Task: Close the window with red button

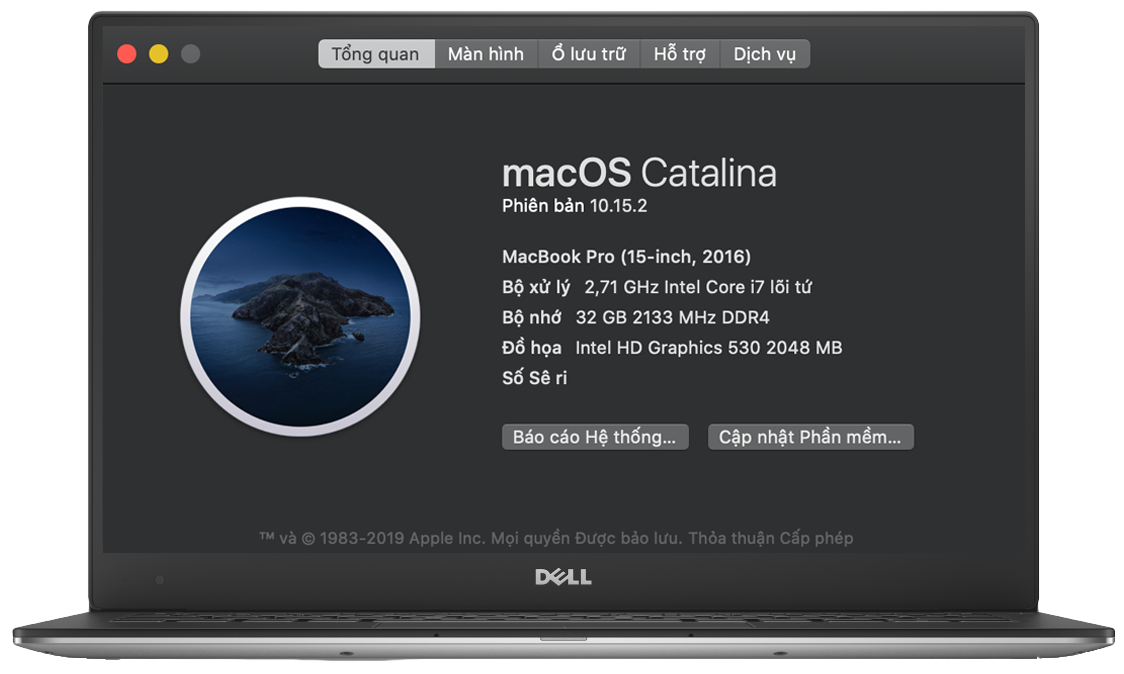Action: [127, 54]
